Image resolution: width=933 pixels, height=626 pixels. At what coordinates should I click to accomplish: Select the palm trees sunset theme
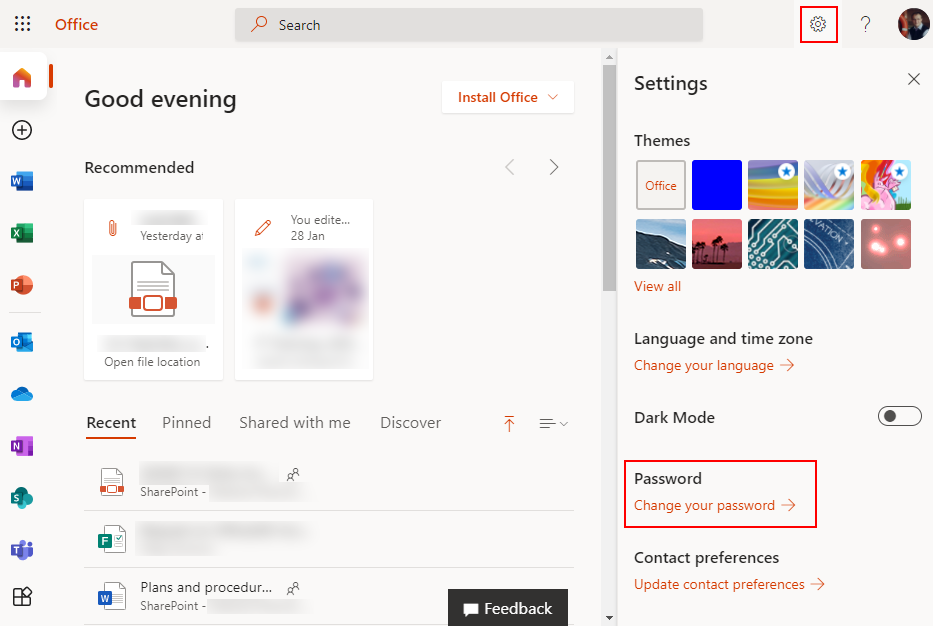click(x=717, y=244)
